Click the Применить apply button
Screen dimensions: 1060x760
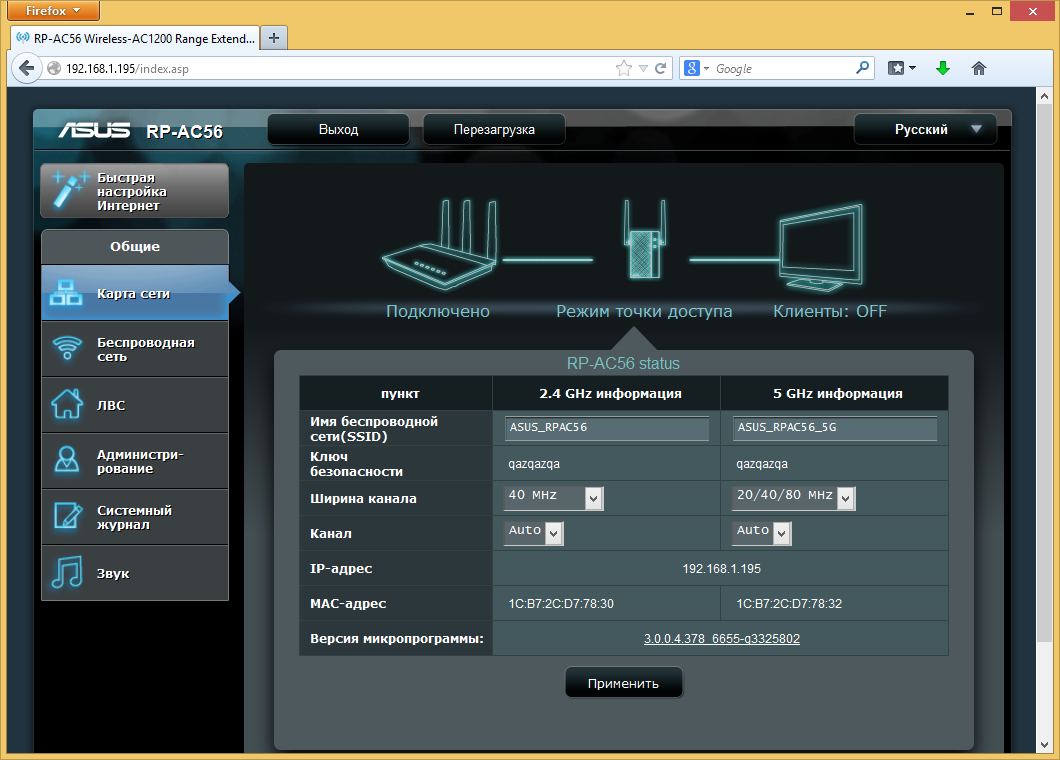[623, 683]
